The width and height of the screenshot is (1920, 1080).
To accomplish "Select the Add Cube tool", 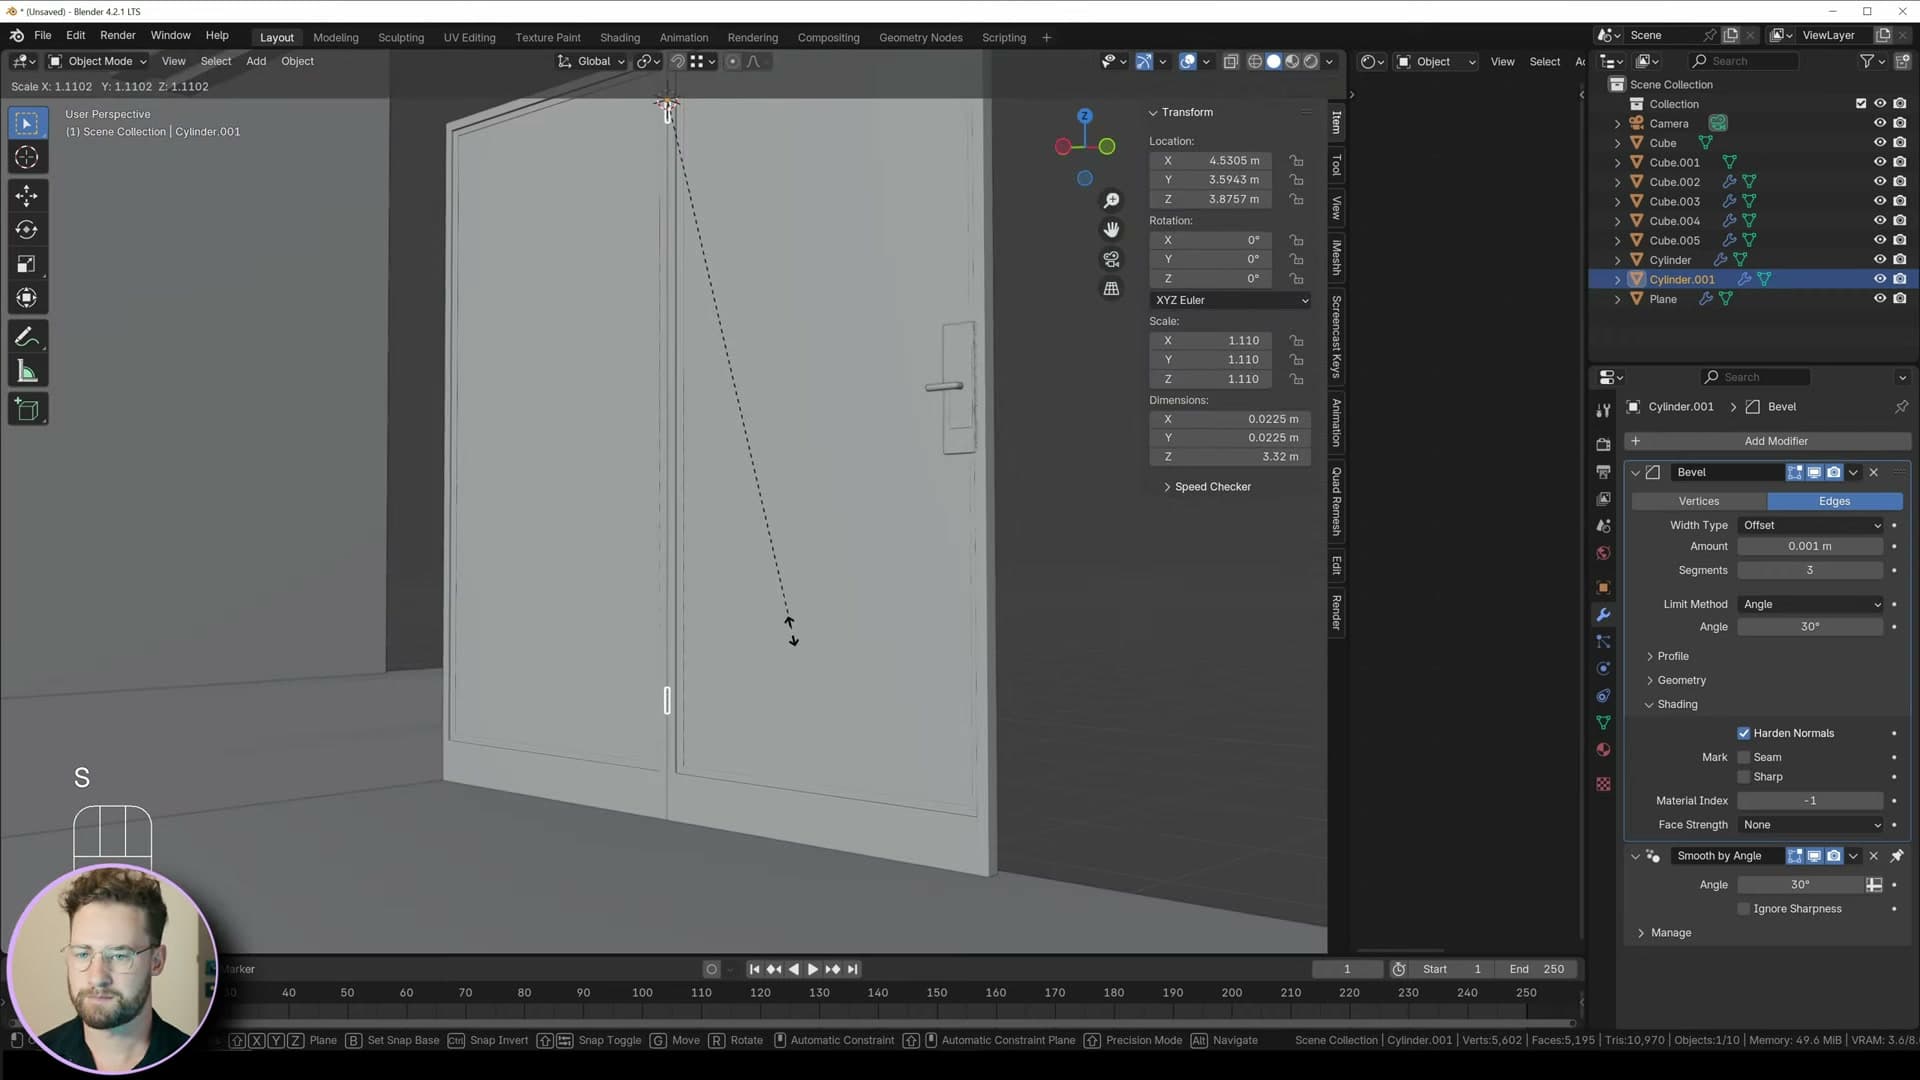I will point(27,409).
